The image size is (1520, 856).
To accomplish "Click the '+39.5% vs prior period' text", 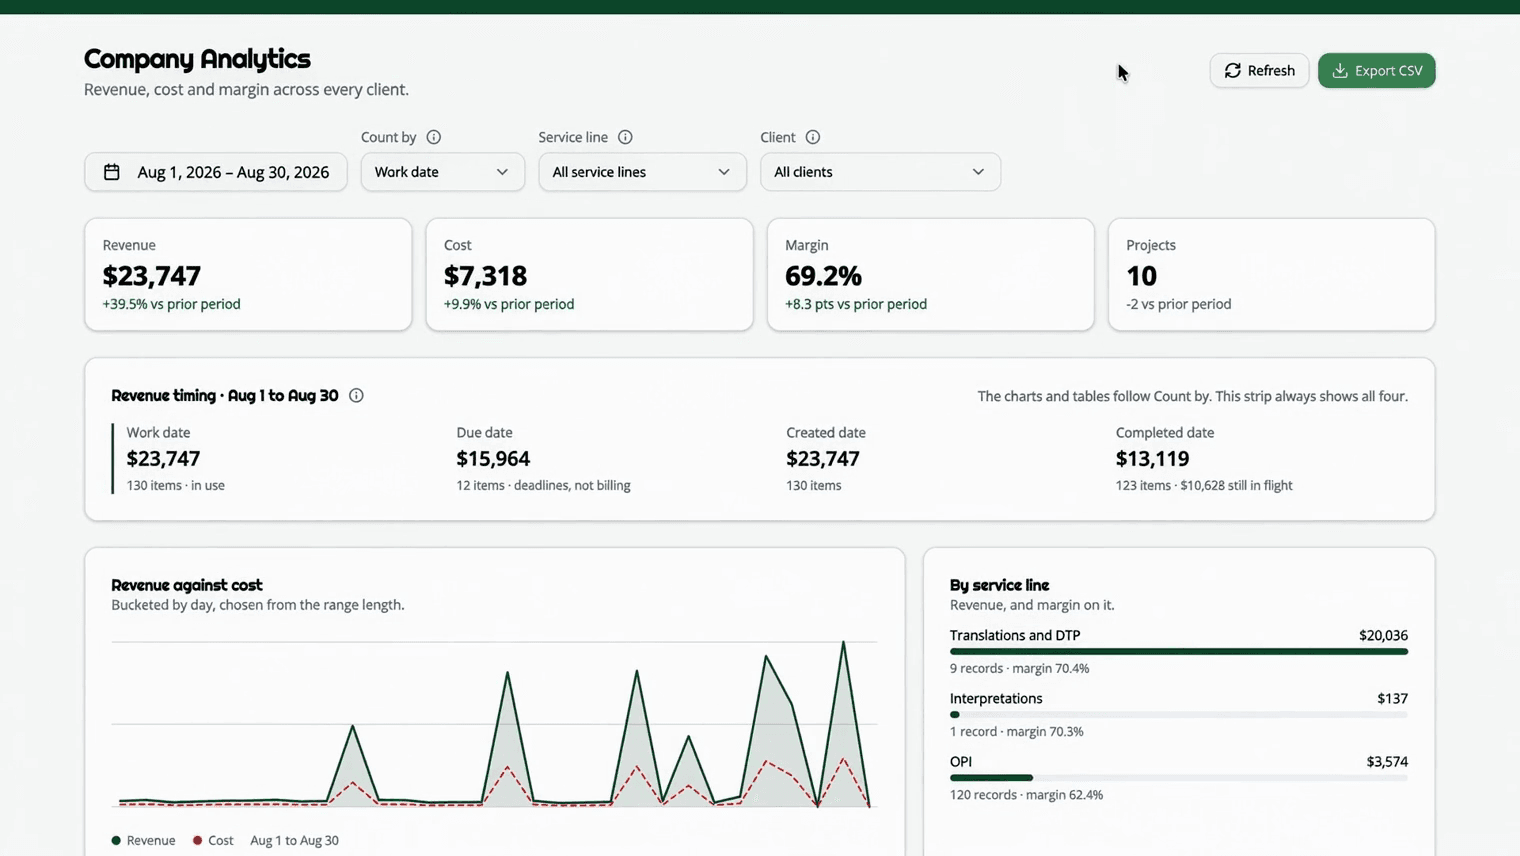I will pos(171,304).
